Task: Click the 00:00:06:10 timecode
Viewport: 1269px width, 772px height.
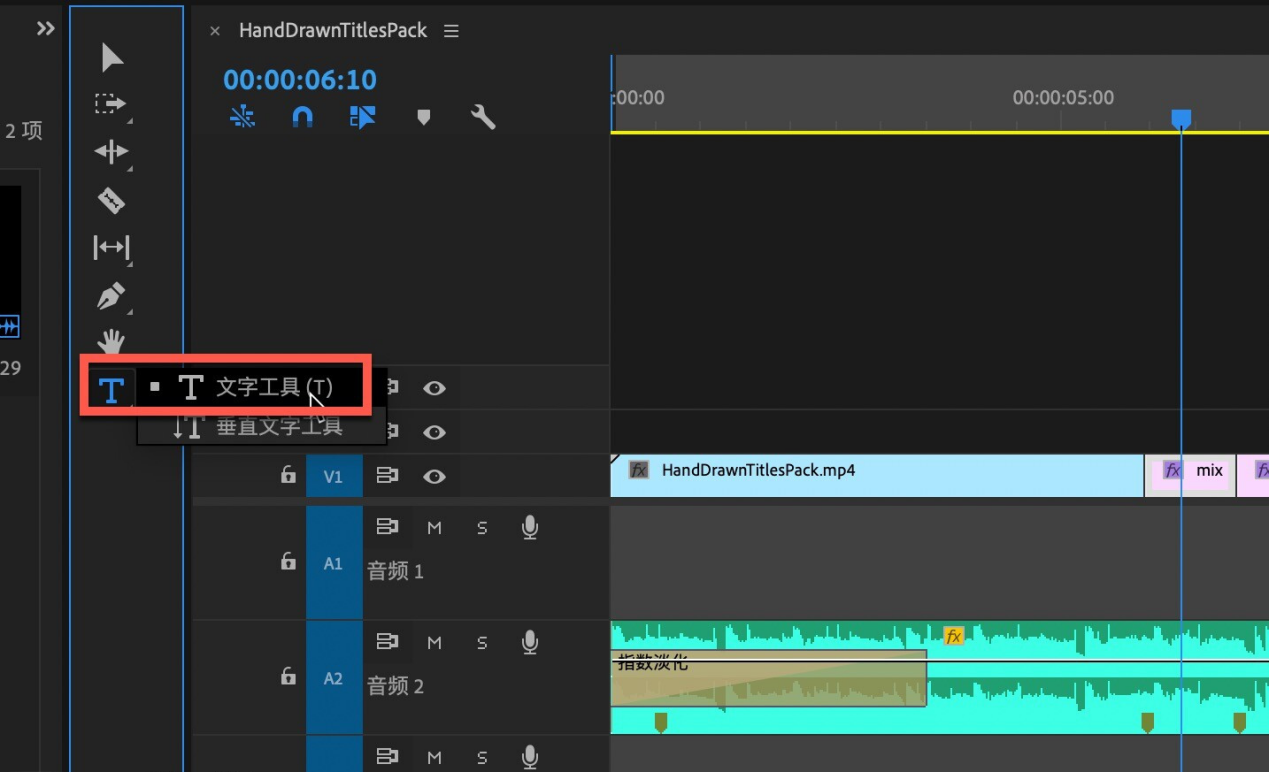Action: click(300, 80)
